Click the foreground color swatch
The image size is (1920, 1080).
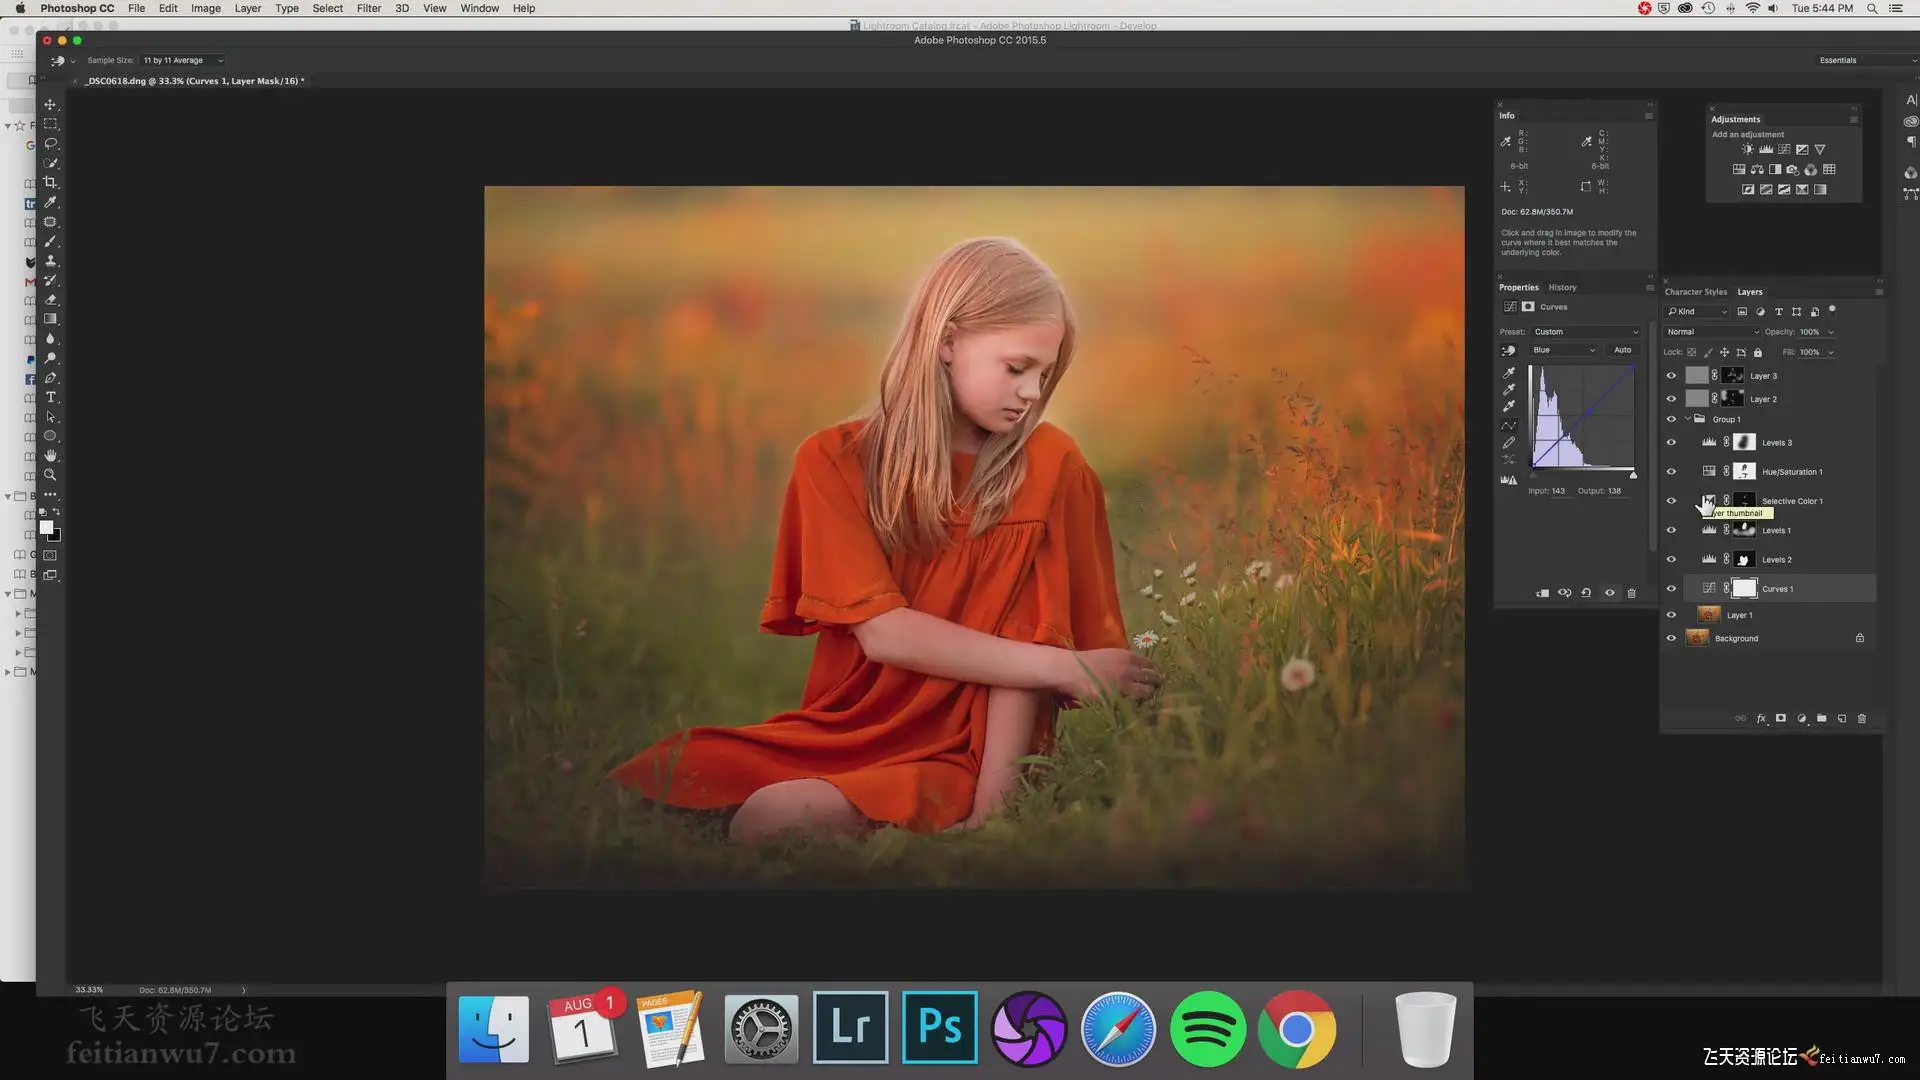click(x=46, y=528)
